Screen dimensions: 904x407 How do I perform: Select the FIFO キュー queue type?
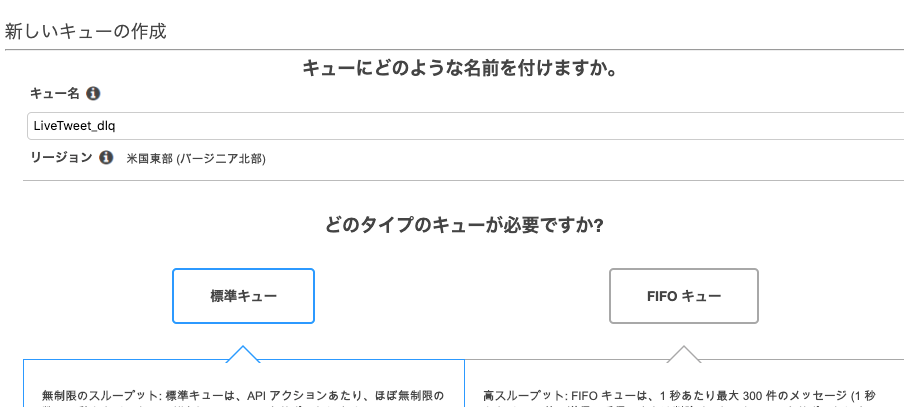tap(684, 296)
